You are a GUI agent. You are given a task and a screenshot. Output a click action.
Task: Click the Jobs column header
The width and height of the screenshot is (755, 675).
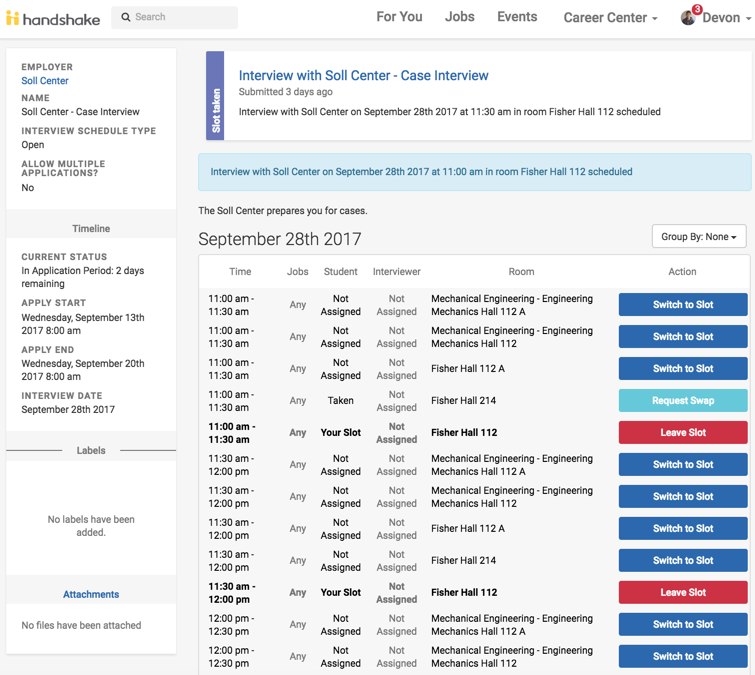[x=298, y=272]
